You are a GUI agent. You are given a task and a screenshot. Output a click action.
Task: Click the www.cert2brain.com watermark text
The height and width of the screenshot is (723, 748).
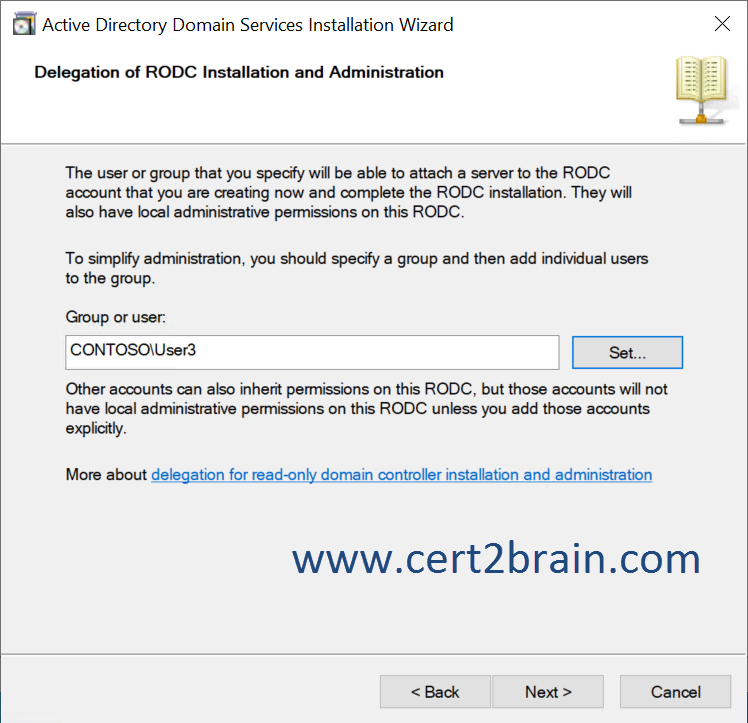[496, 558]
